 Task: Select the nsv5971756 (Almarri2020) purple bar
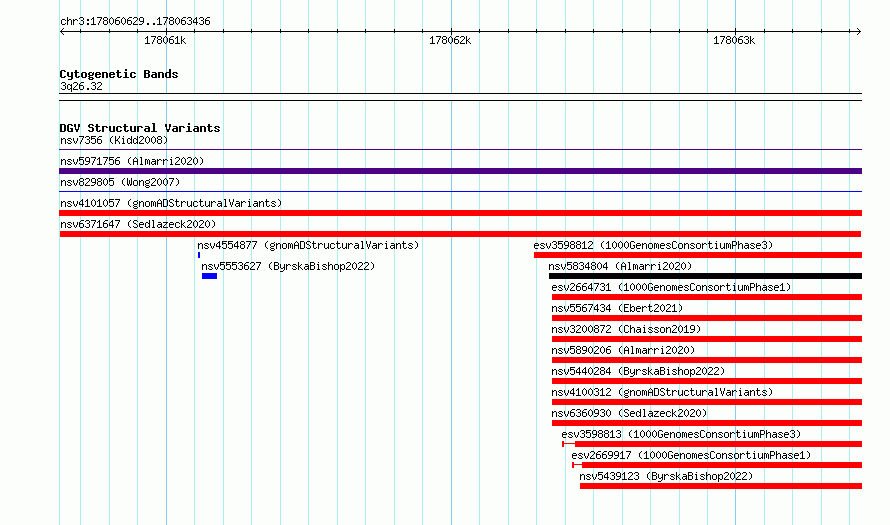[460, 171]
